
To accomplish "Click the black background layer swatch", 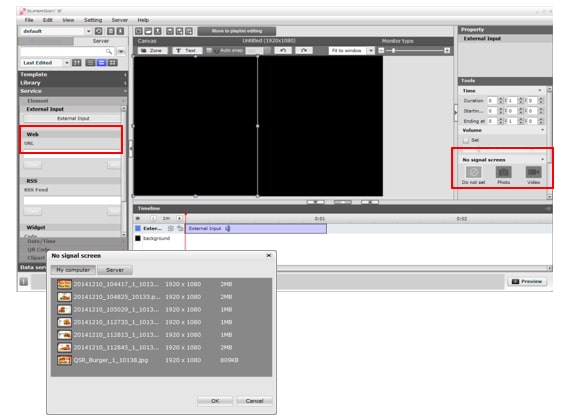I will point(138,239).
